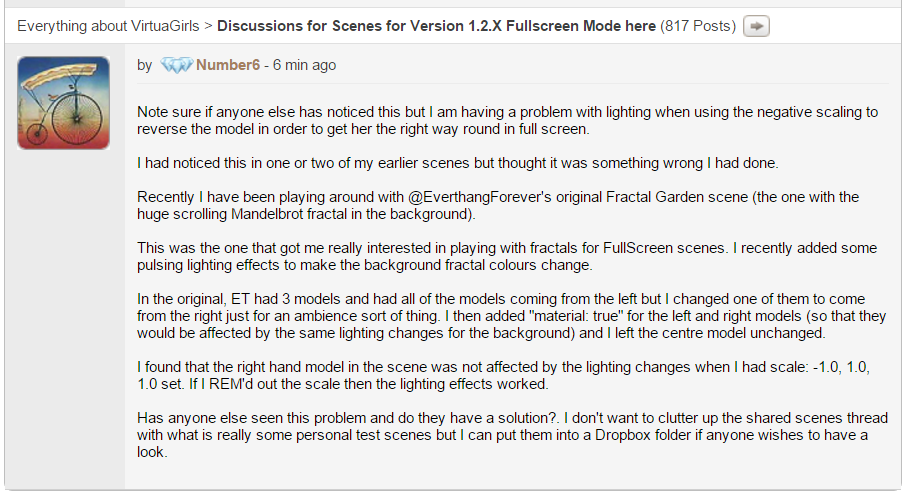Click the breadcrumb ">" separator
The height and width of the screenshot is (495, 908).
(208, 25)
